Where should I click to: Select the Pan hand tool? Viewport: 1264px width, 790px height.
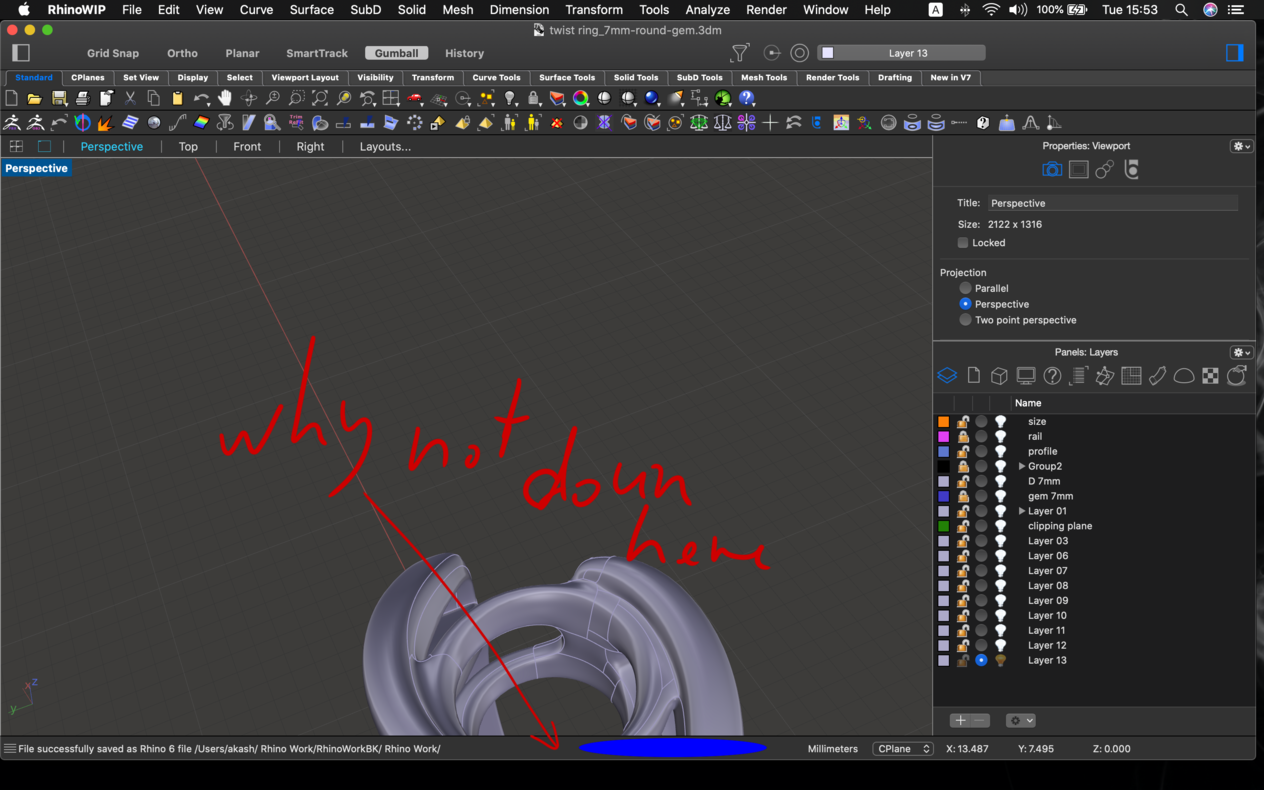click(x=225, y=98)
